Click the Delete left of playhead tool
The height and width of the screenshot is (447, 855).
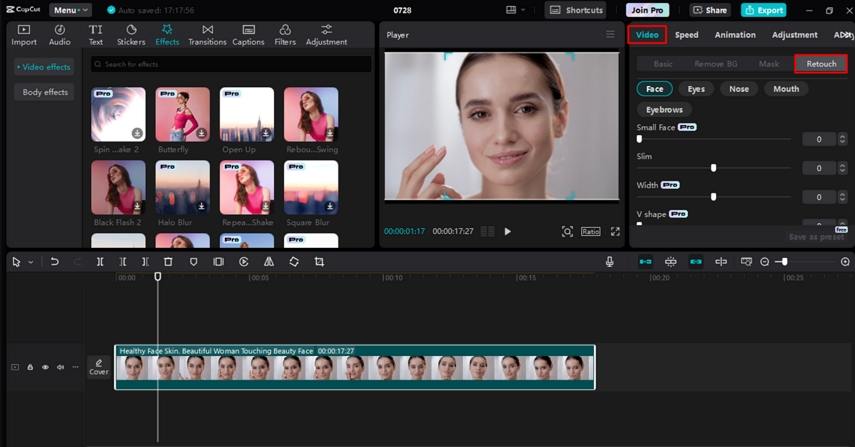point(123,262)
